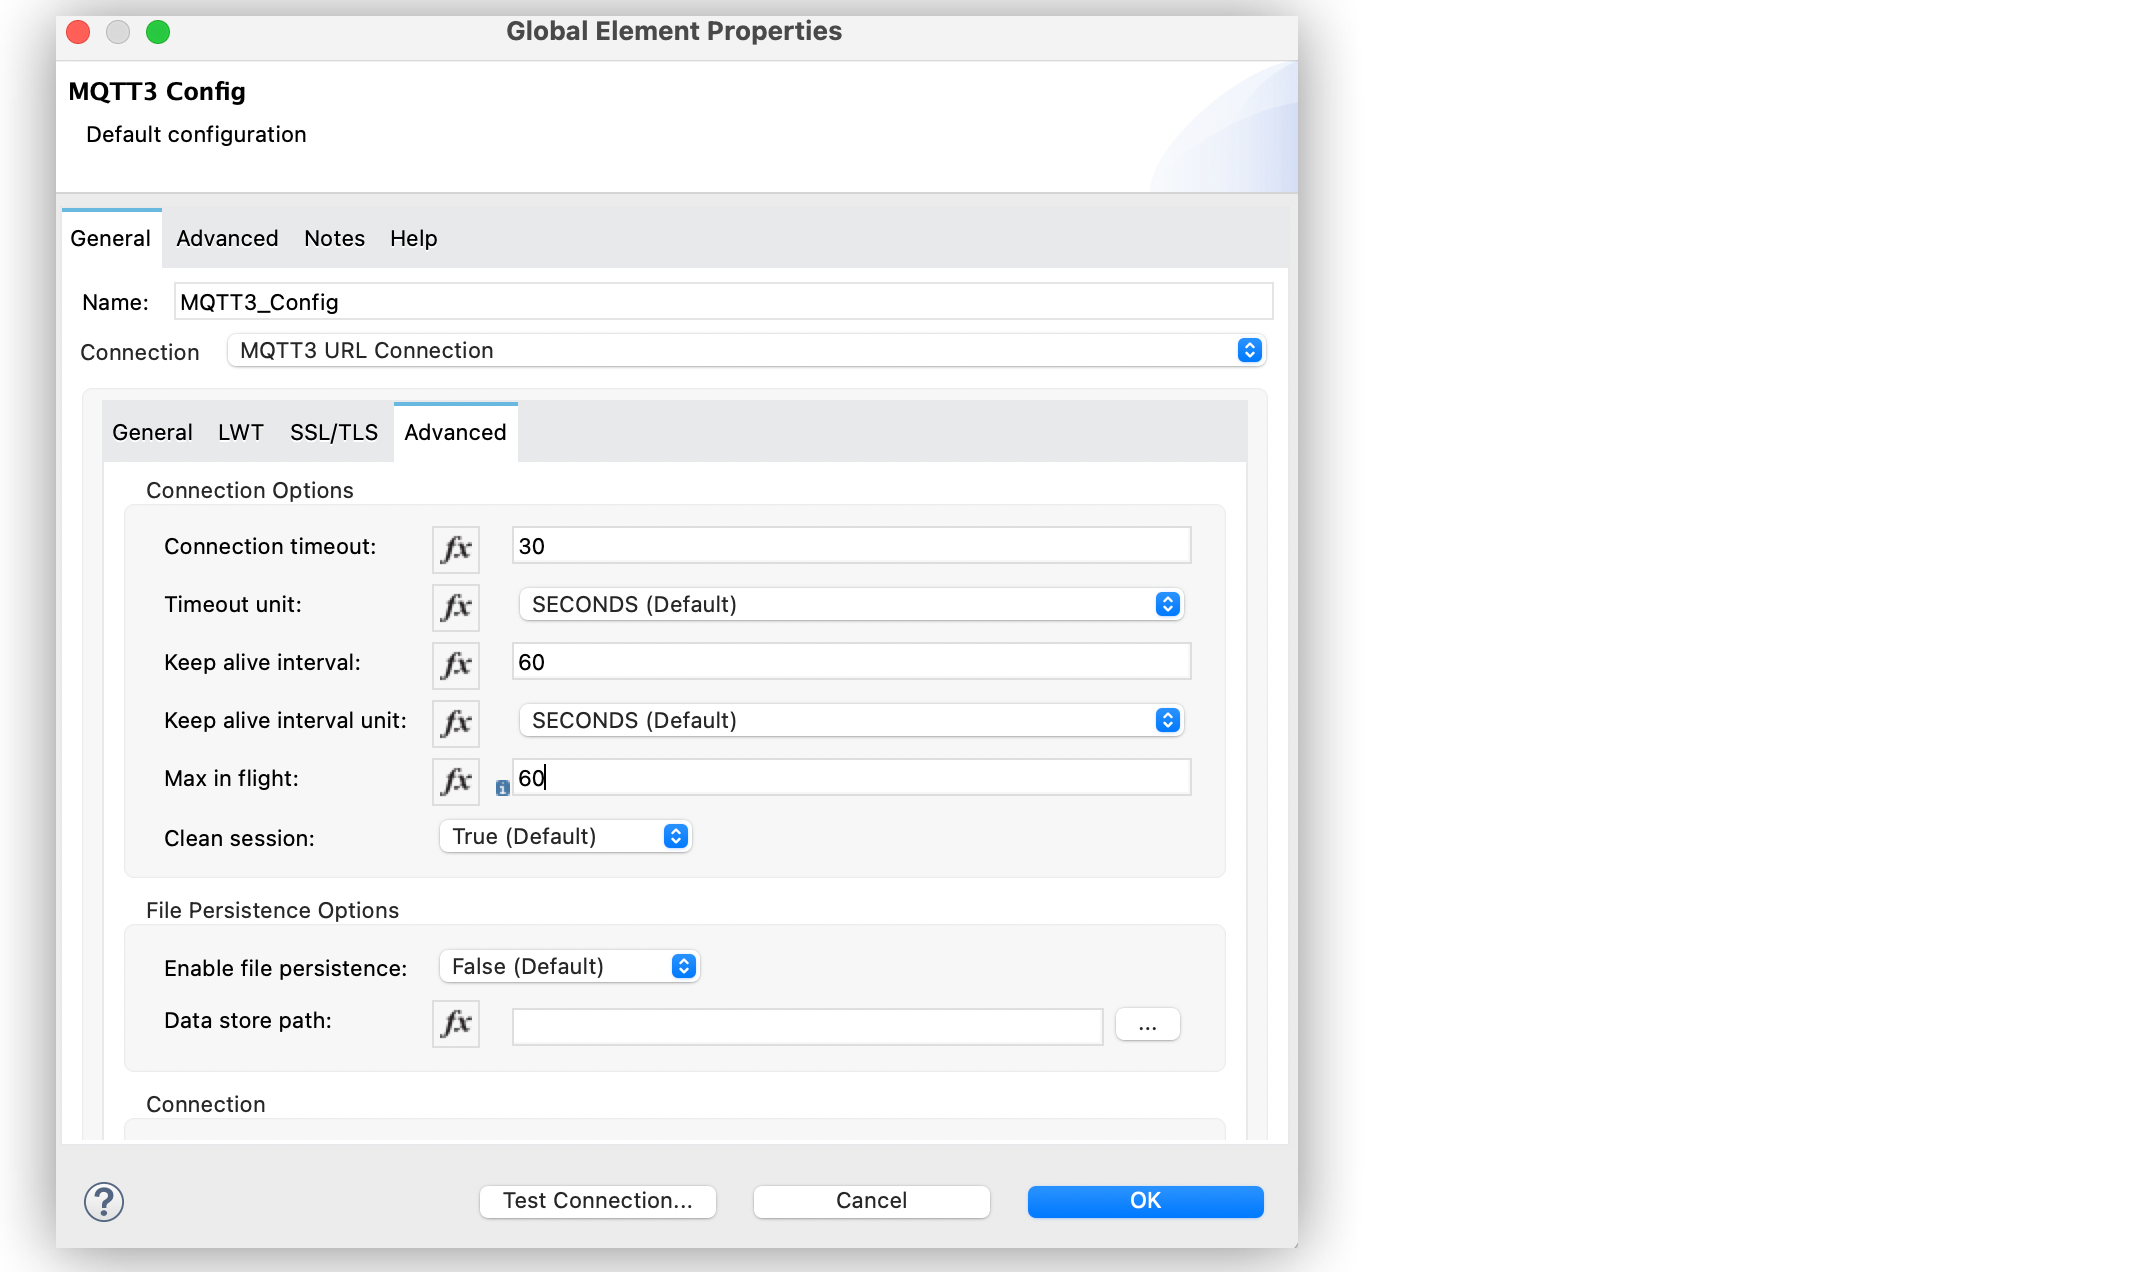Expand the Clean session dropdown
Screen dimensions: 2142x1272
click(x=677, y=836)
